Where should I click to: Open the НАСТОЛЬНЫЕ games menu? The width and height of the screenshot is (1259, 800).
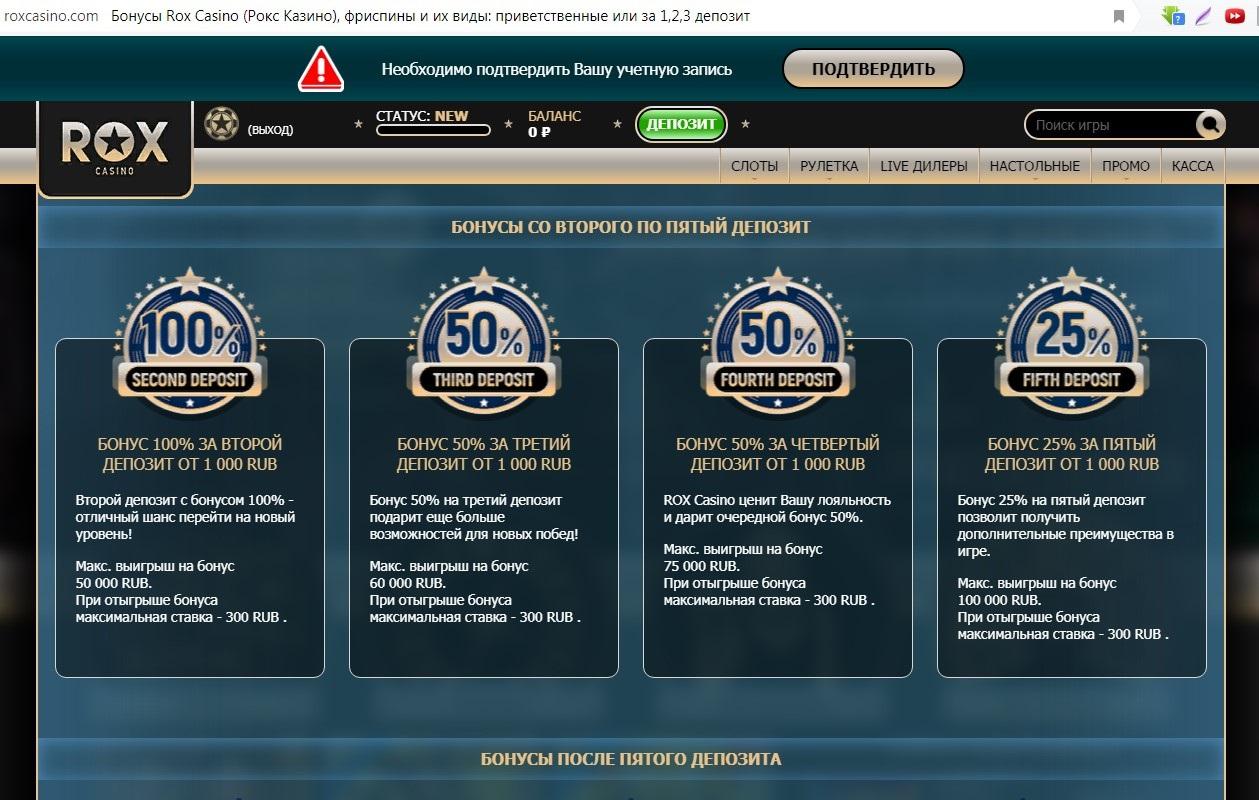(x=1035, y=166)
